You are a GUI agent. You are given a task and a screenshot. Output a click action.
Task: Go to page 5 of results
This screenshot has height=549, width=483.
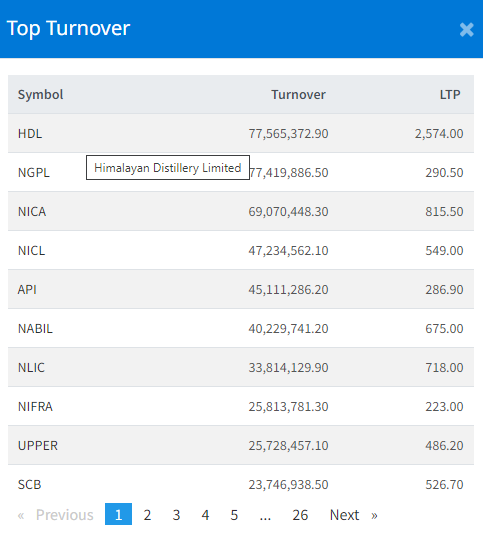pos(234,515)
